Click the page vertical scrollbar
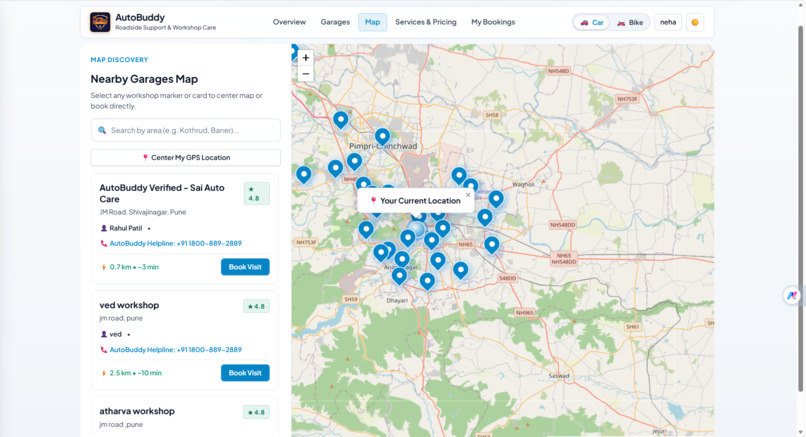The height and width of the screenshot is (437, 806). pos(800,208)
